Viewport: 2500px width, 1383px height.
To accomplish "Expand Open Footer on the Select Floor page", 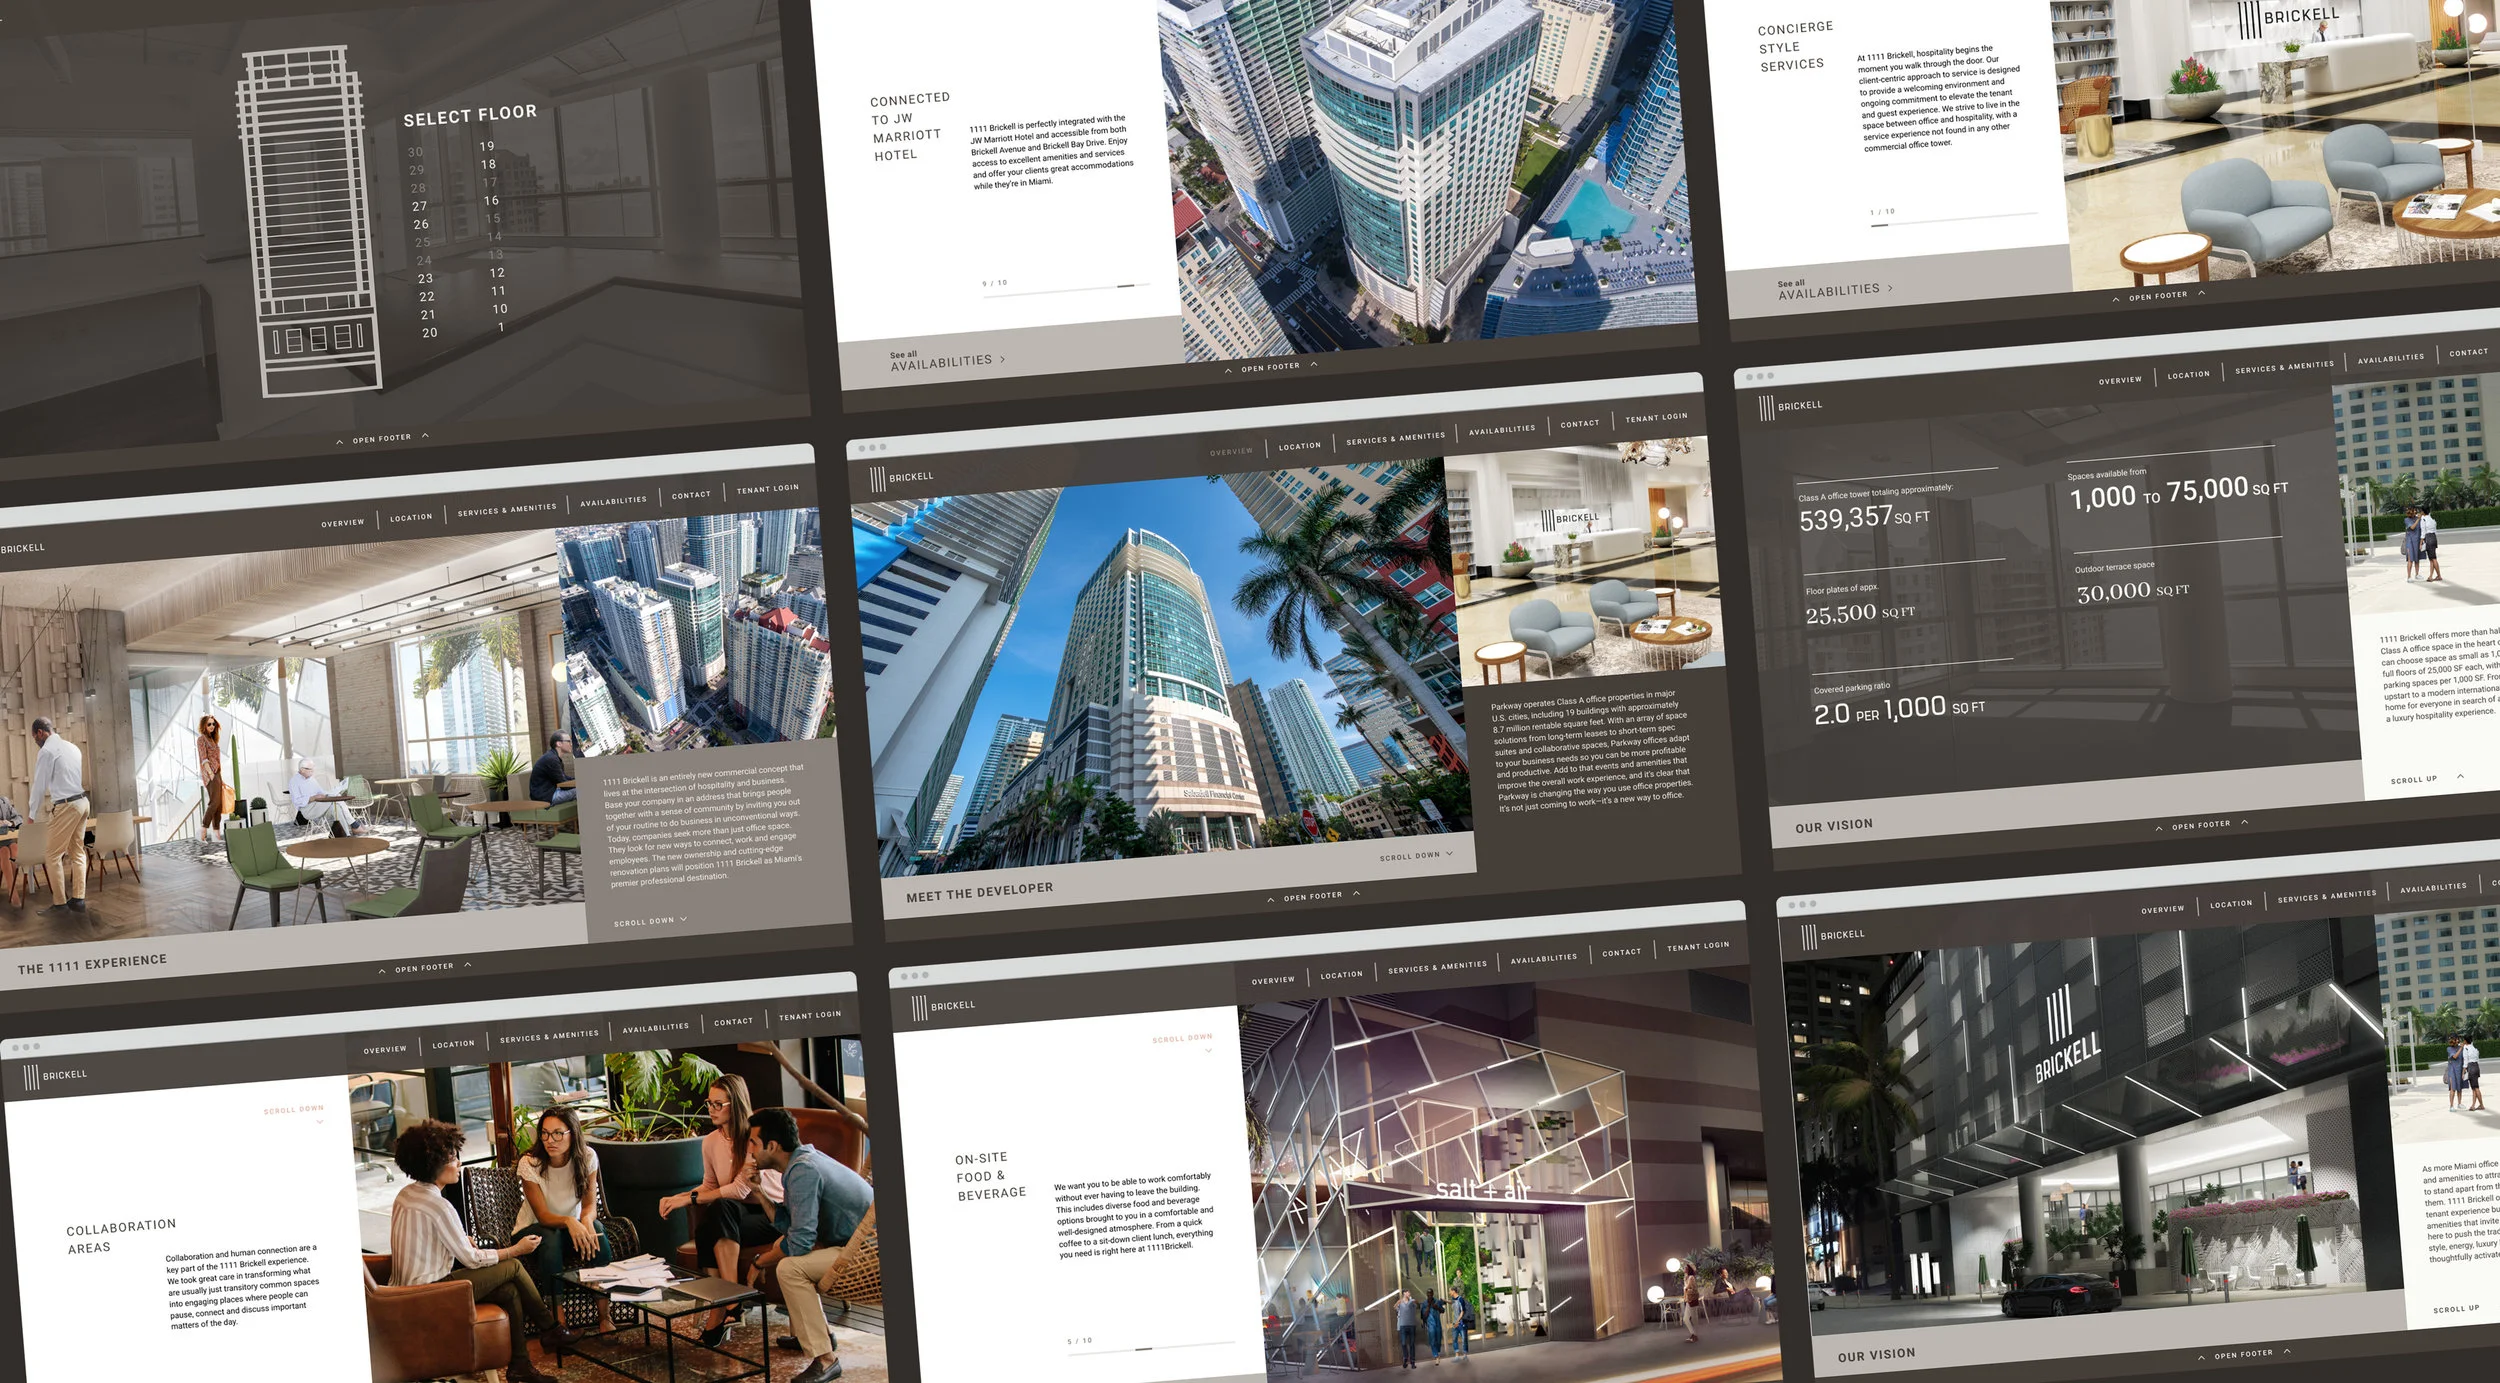I will (x=382, y=438).
